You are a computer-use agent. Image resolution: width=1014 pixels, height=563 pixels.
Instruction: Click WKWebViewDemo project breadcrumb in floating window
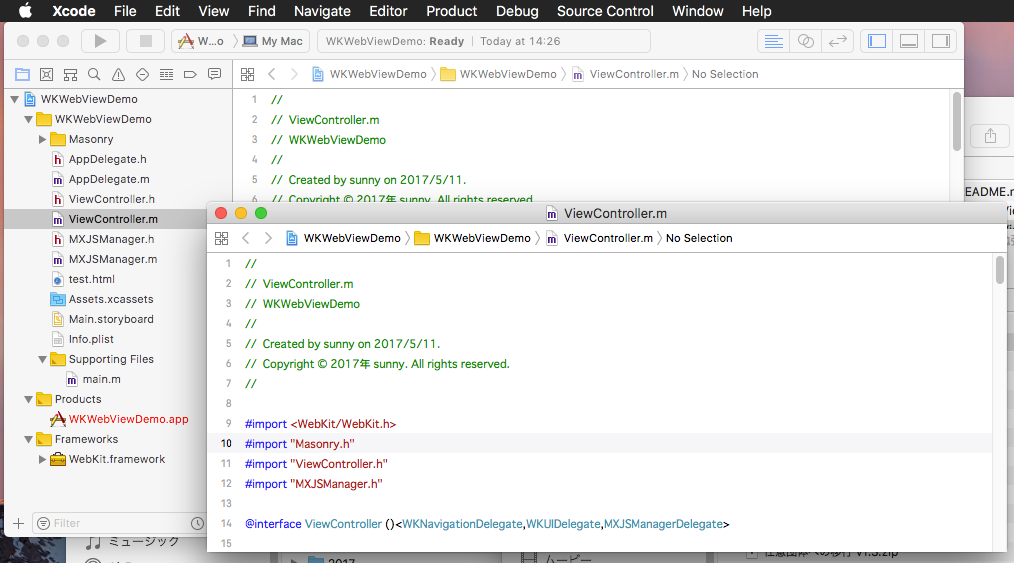[x=352, y=239]
